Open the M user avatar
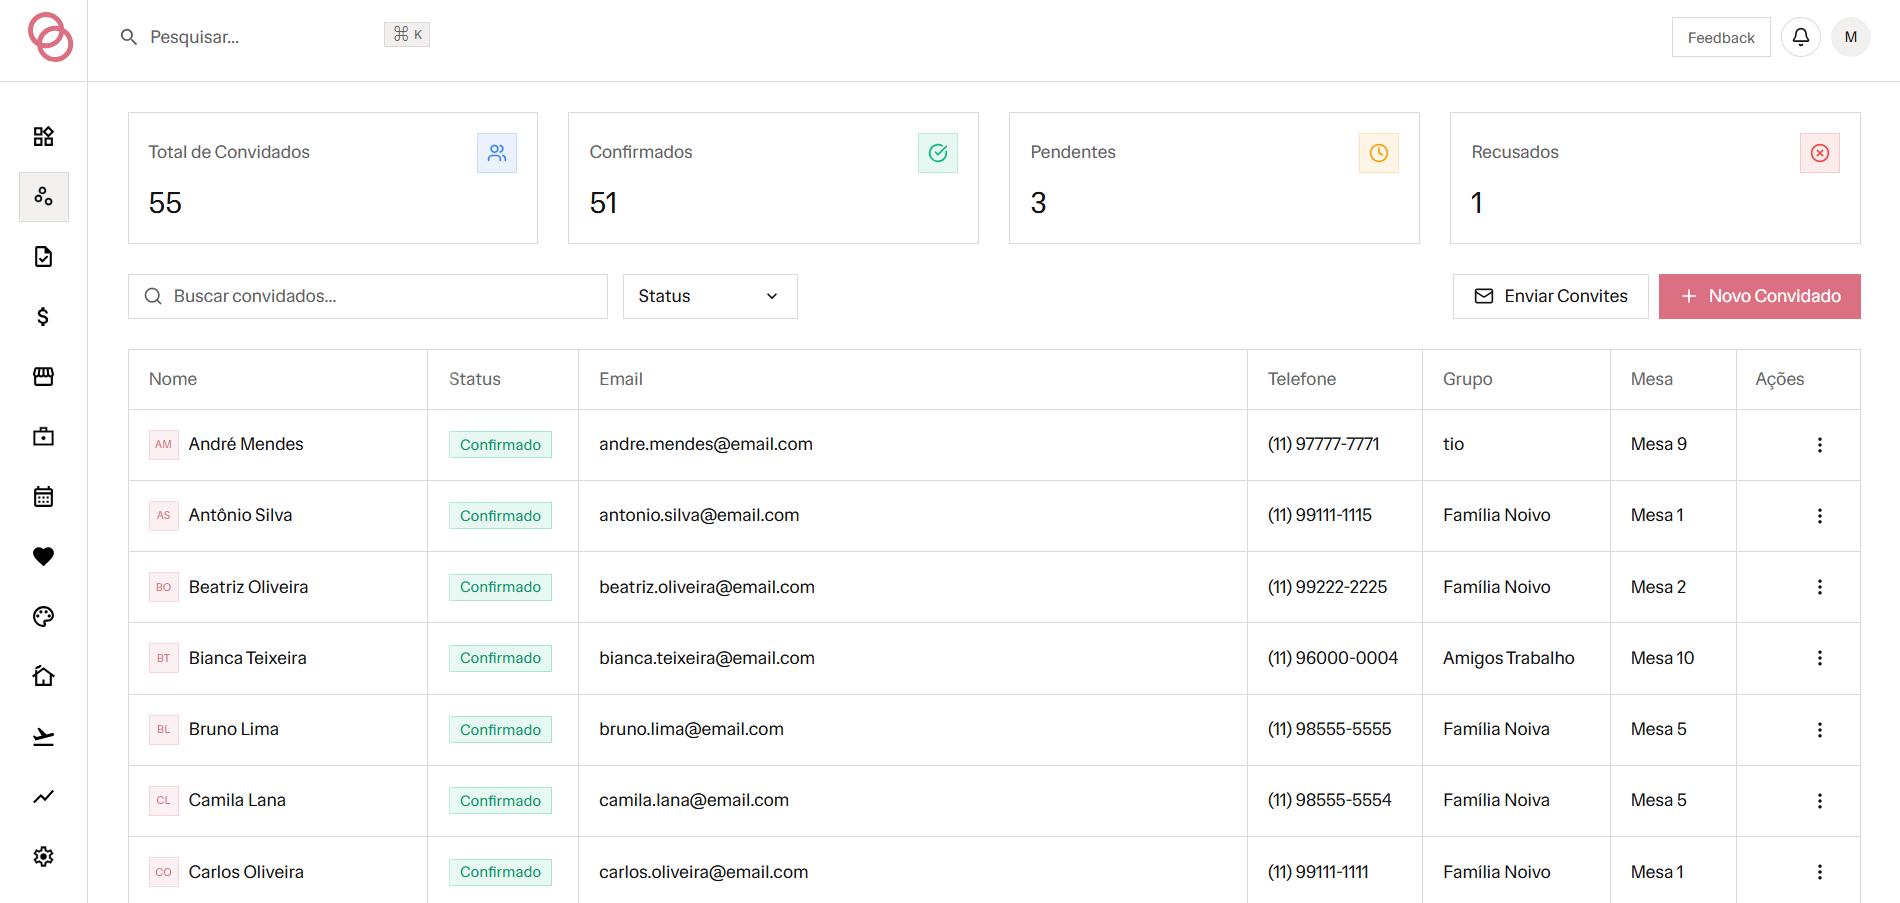1900x903 pixels. [1850, 37]
